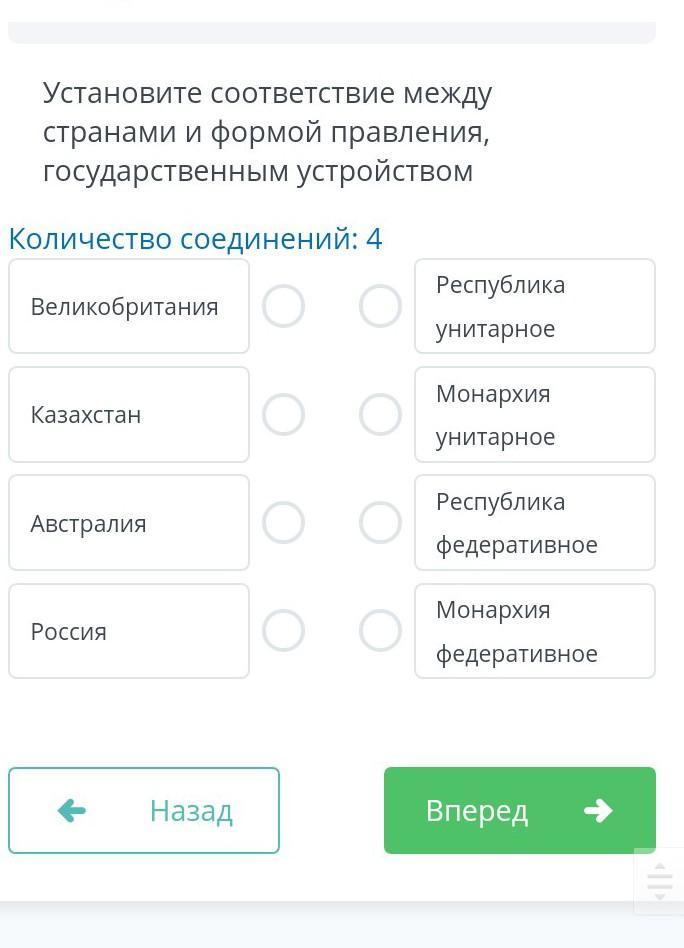Screen dimensions: 684x948
Task: Click the Россия country box
Action: point(129,631)
